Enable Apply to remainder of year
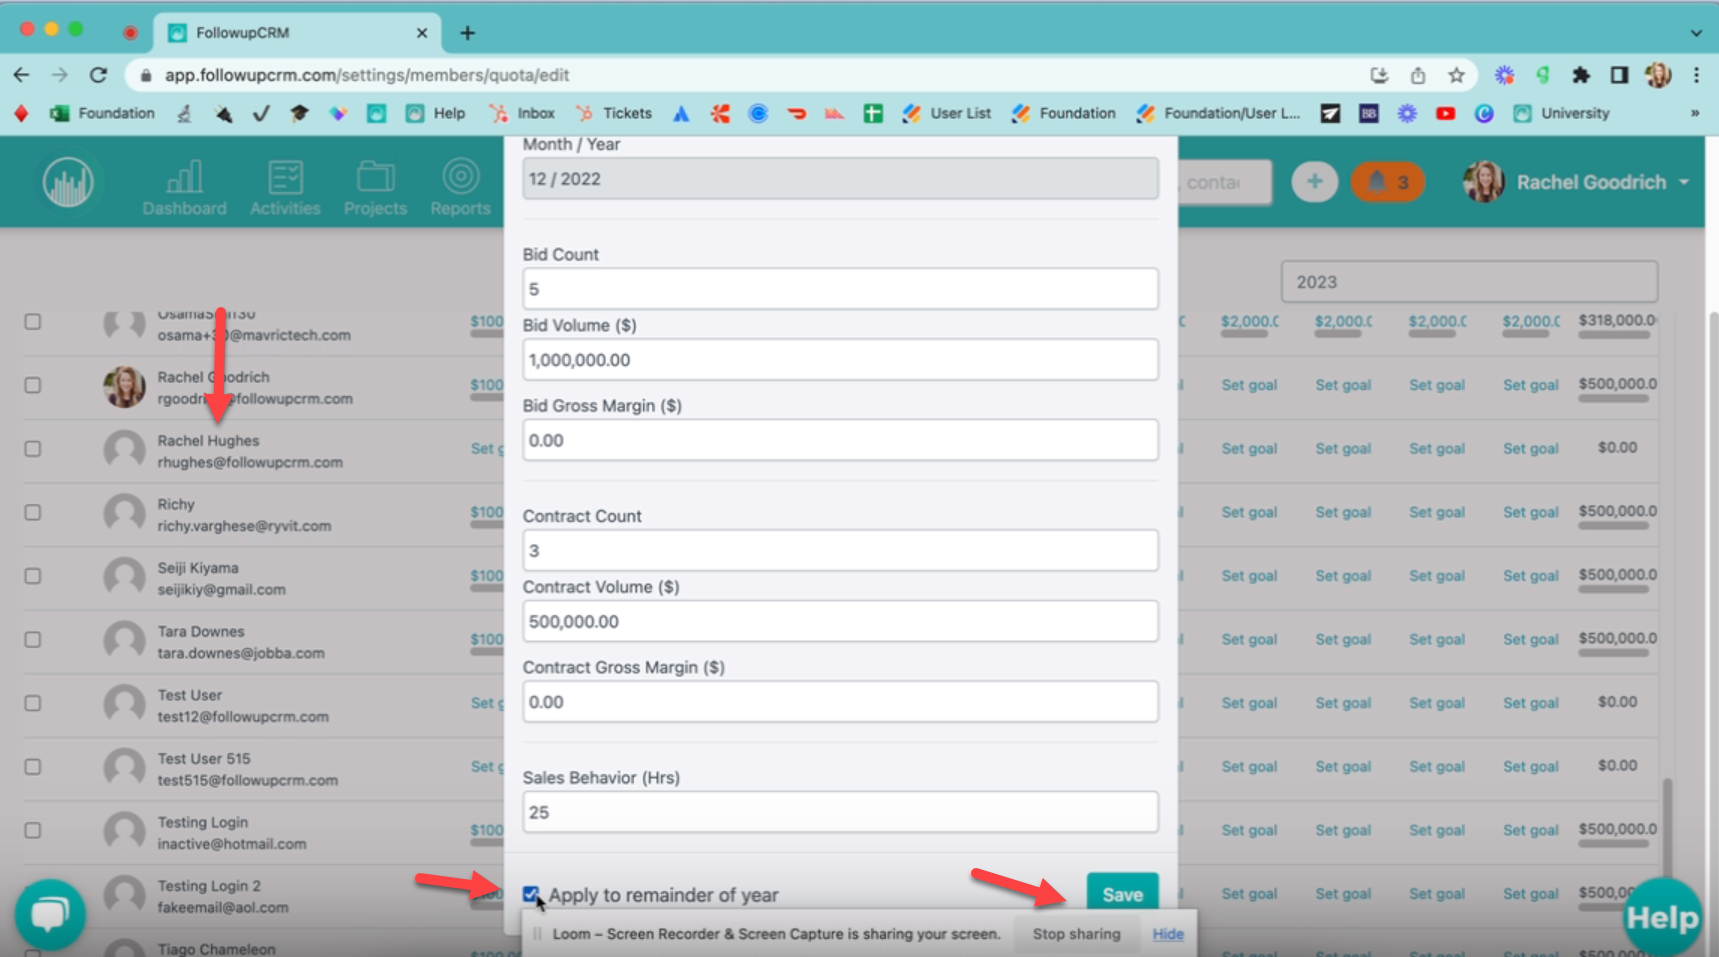This screenshot has height=957, width=1719. 531,894
